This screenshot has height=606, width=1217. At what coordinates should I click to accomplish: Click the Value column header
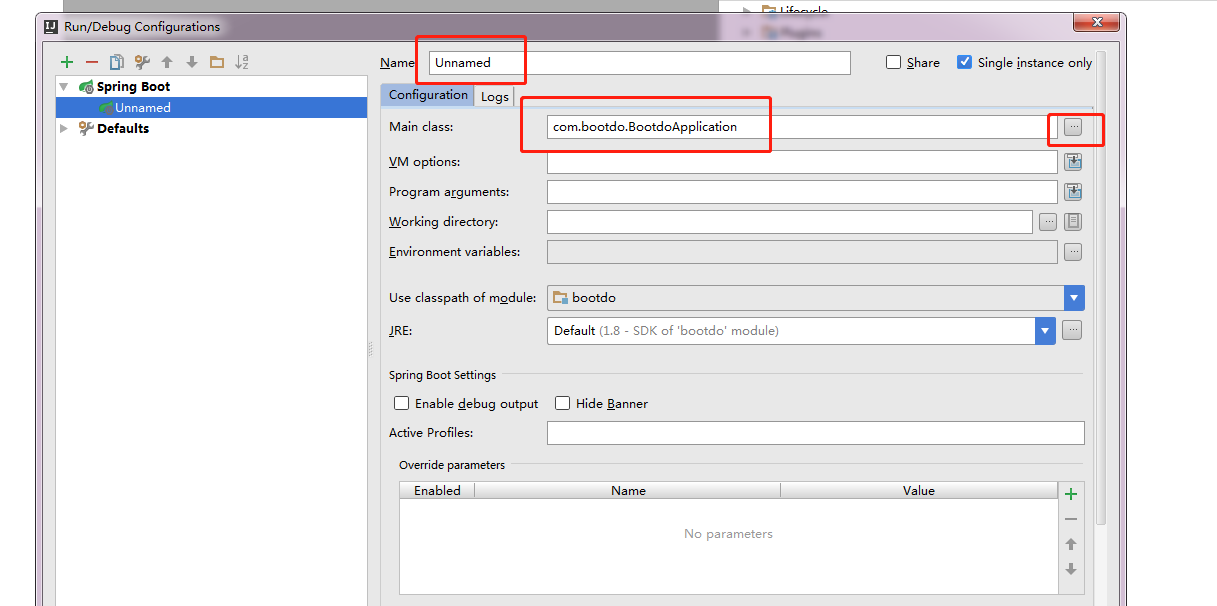918,490
